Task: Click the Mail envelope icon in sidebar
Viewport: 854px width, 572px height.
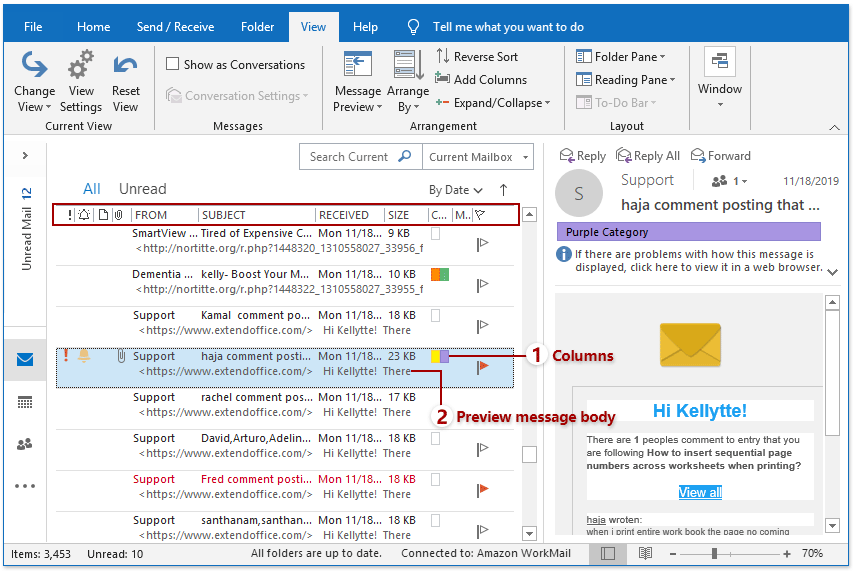Action: [x=25, y=360]
